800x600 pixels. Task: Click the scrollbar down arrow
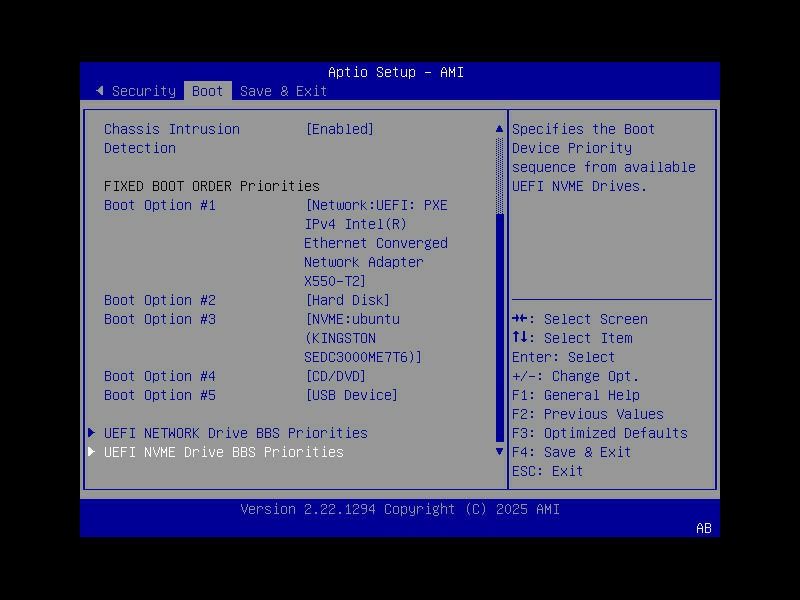point(498,452)
